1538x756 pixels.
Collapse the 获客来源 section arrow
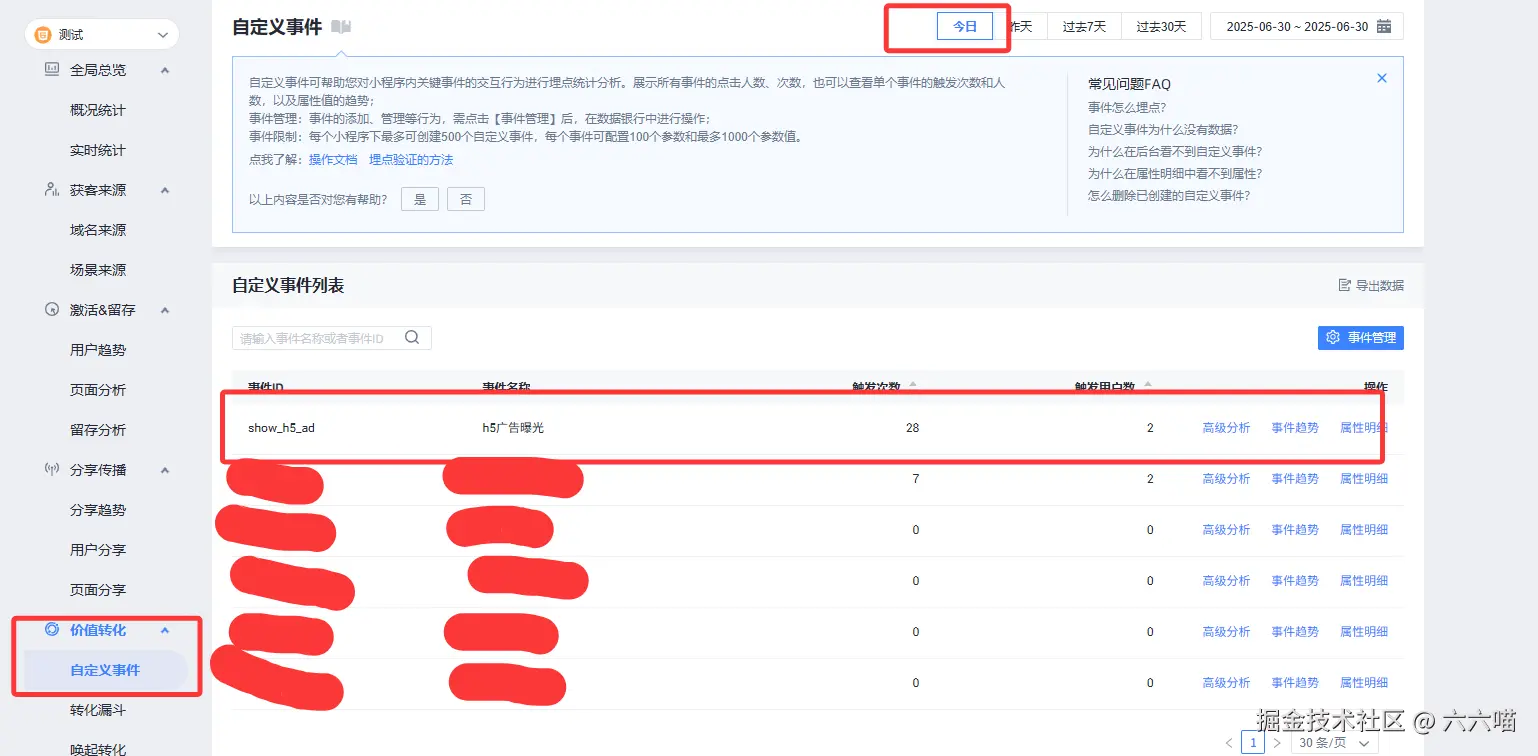point(165,190)
